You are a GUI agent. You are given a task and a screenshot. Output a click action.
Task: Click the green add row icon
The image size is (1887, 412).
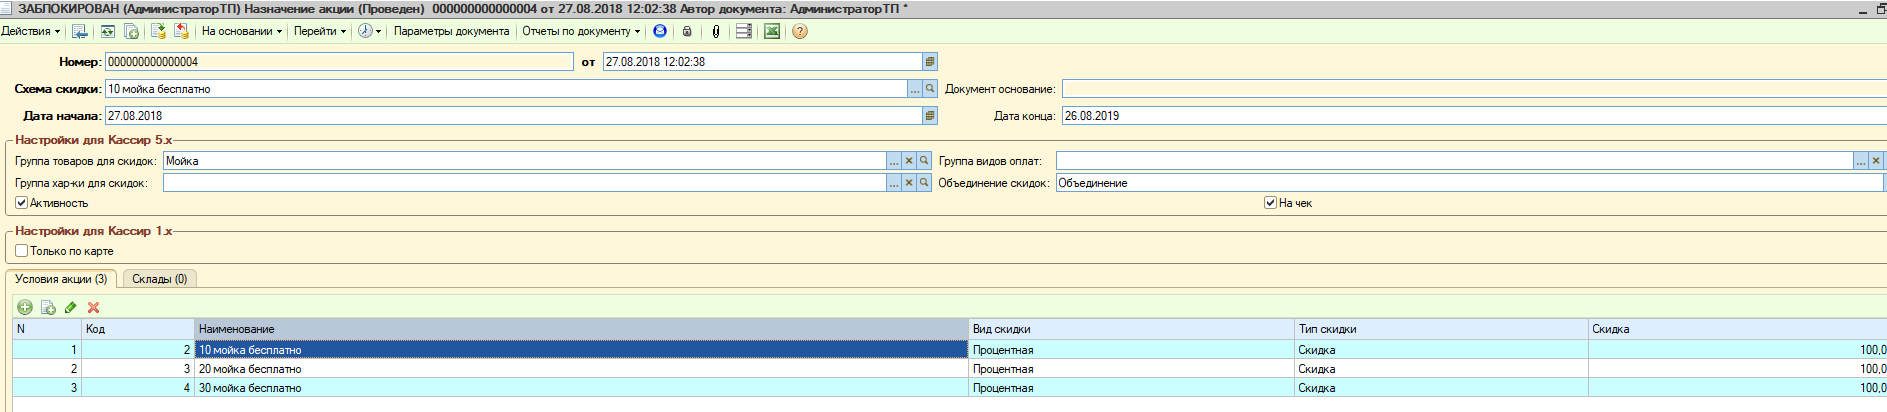pos(25,308)
